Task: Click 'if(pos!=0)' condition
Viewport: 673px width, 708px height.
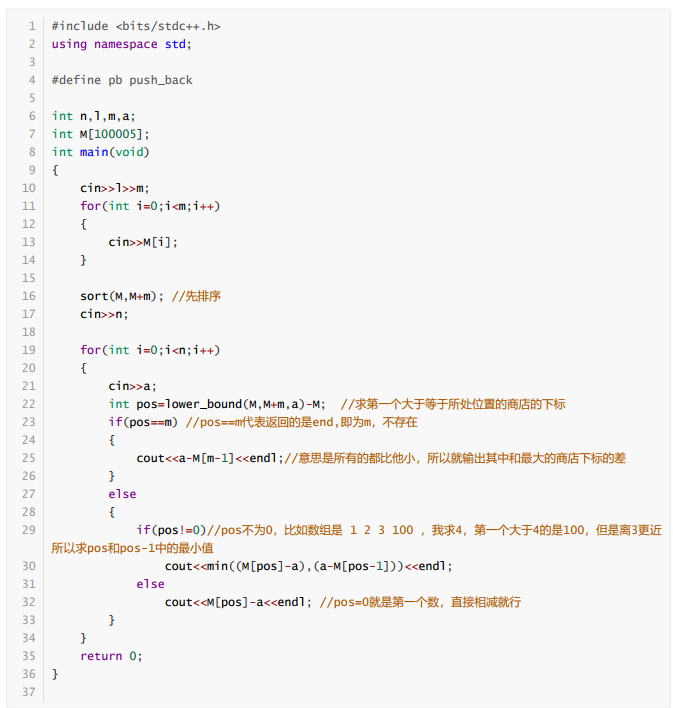Action: 171,530
